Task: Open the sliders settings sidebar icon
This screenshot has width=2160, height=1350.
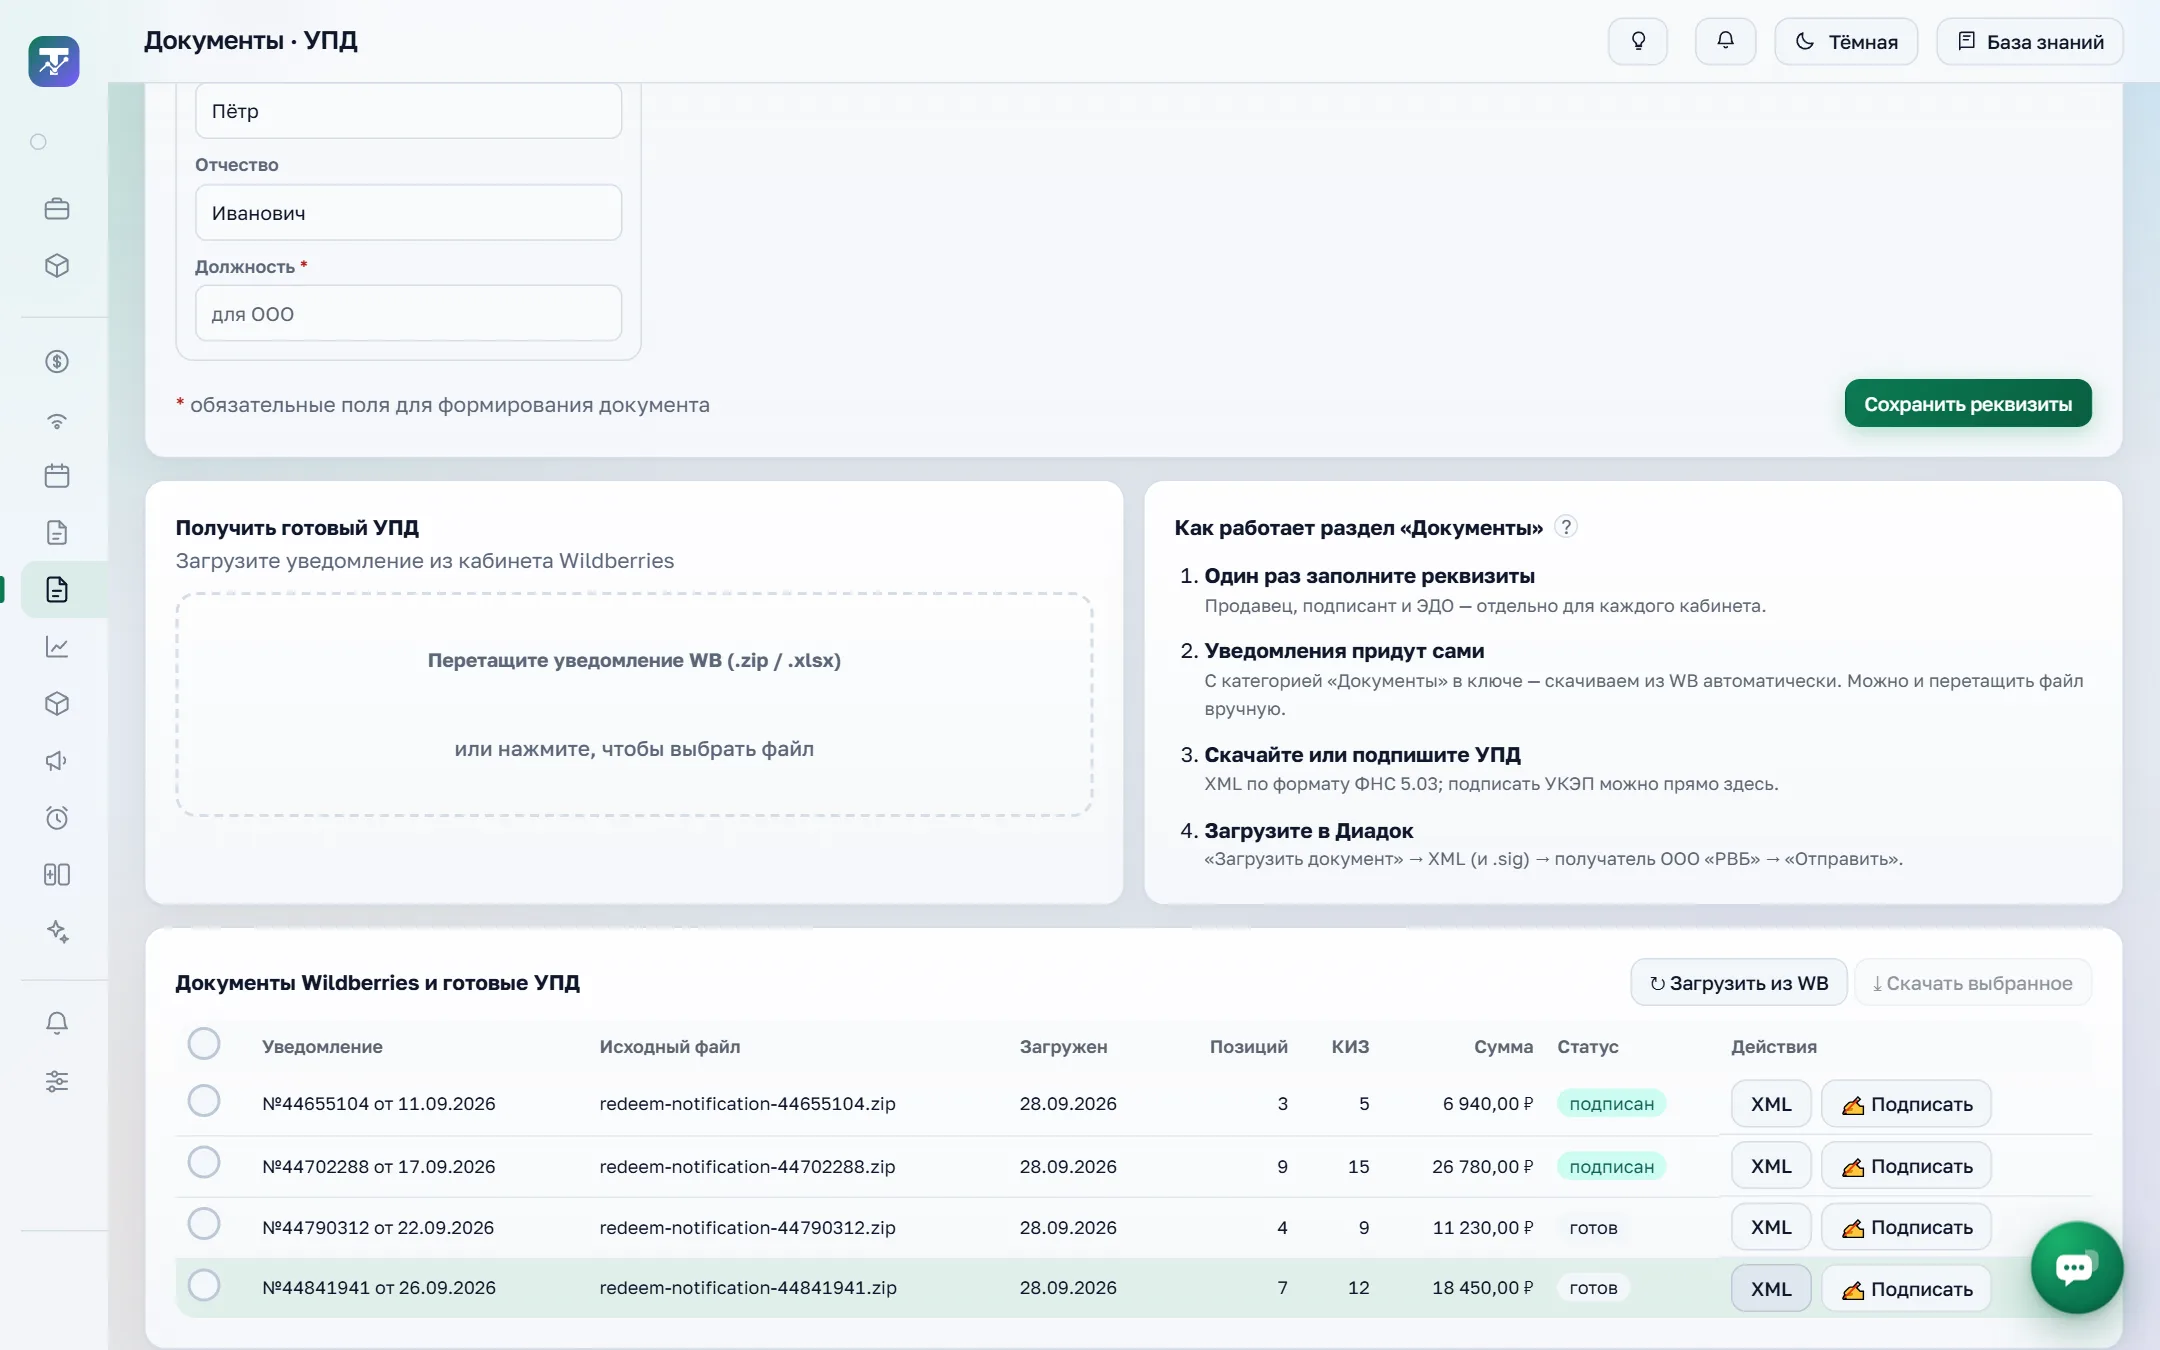Action: [57, 1081]
